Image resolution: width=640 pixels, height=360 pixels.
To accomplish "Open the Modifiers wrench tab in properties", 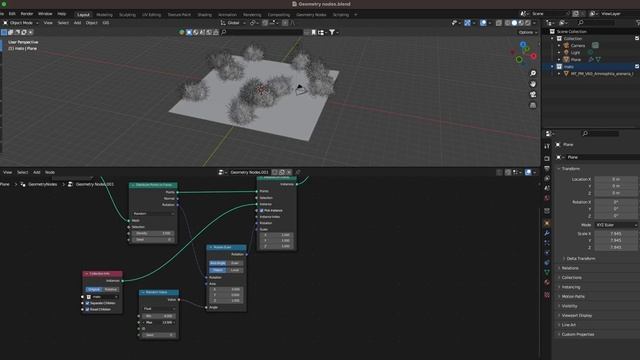I will point(547,233).
